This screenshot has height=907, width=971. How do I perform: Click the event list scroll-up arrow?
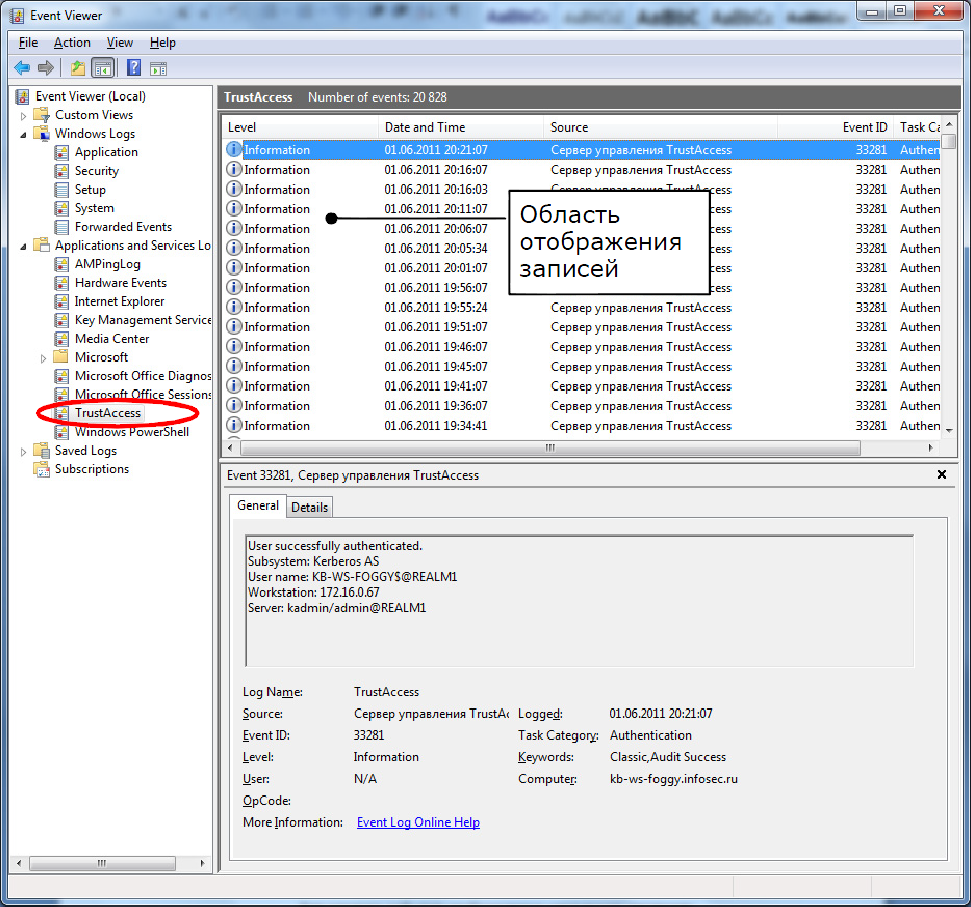coord(949,125)
